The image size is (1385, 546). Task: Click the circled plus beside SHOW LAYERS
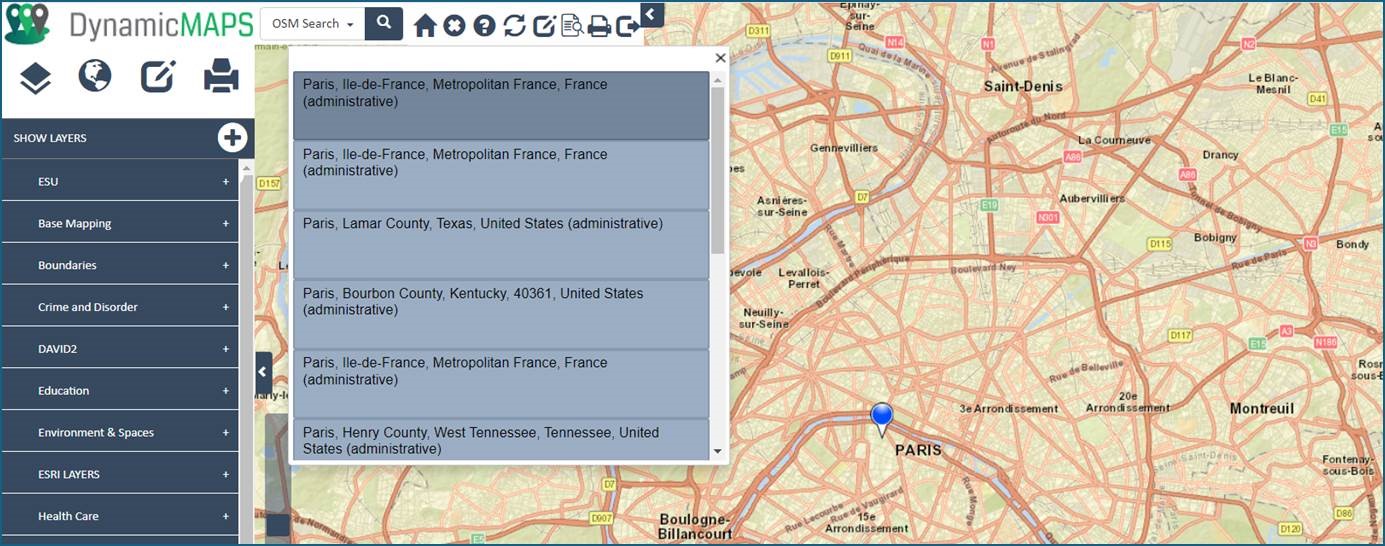coord(233,137)
